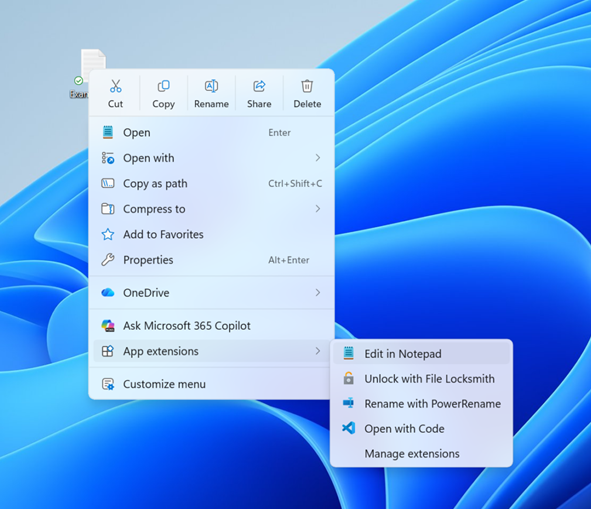Screen dimensions: 591x509
Task: Click the Visual Studio Code icon
Action: [x=349, y=428]
